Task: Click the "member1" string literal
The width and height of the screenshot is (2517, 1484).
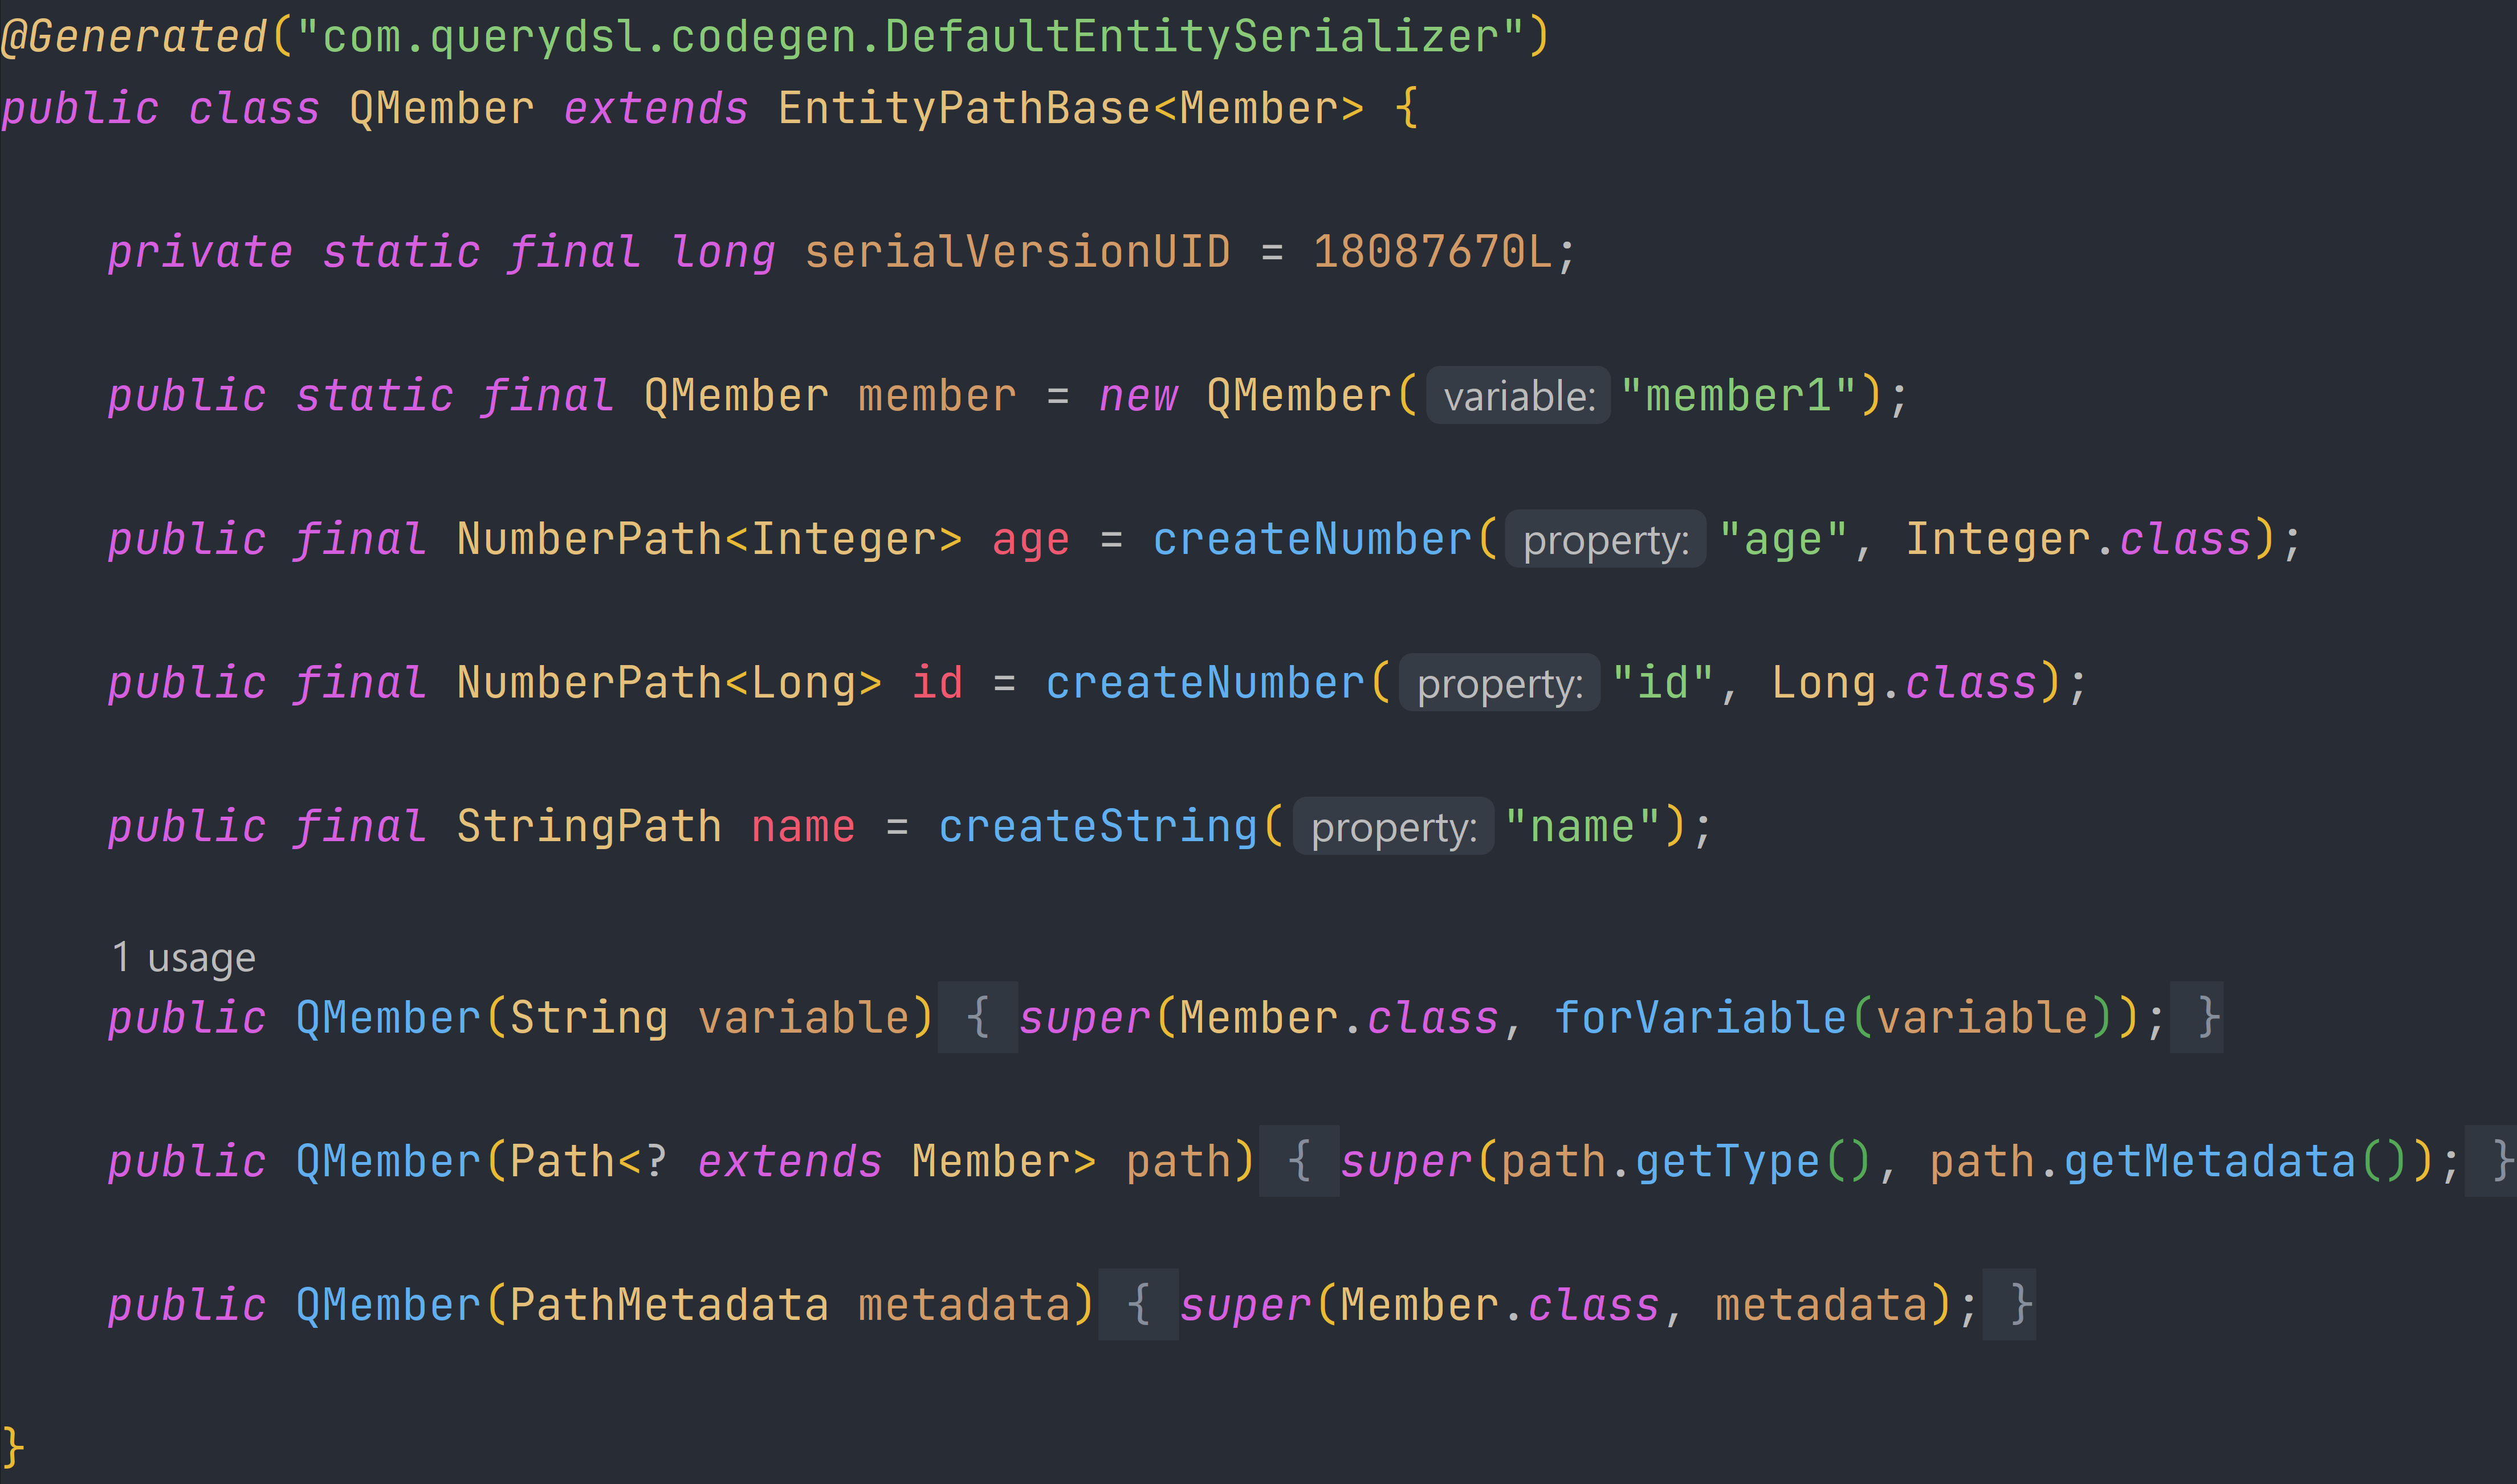Action: [1738, 396]
